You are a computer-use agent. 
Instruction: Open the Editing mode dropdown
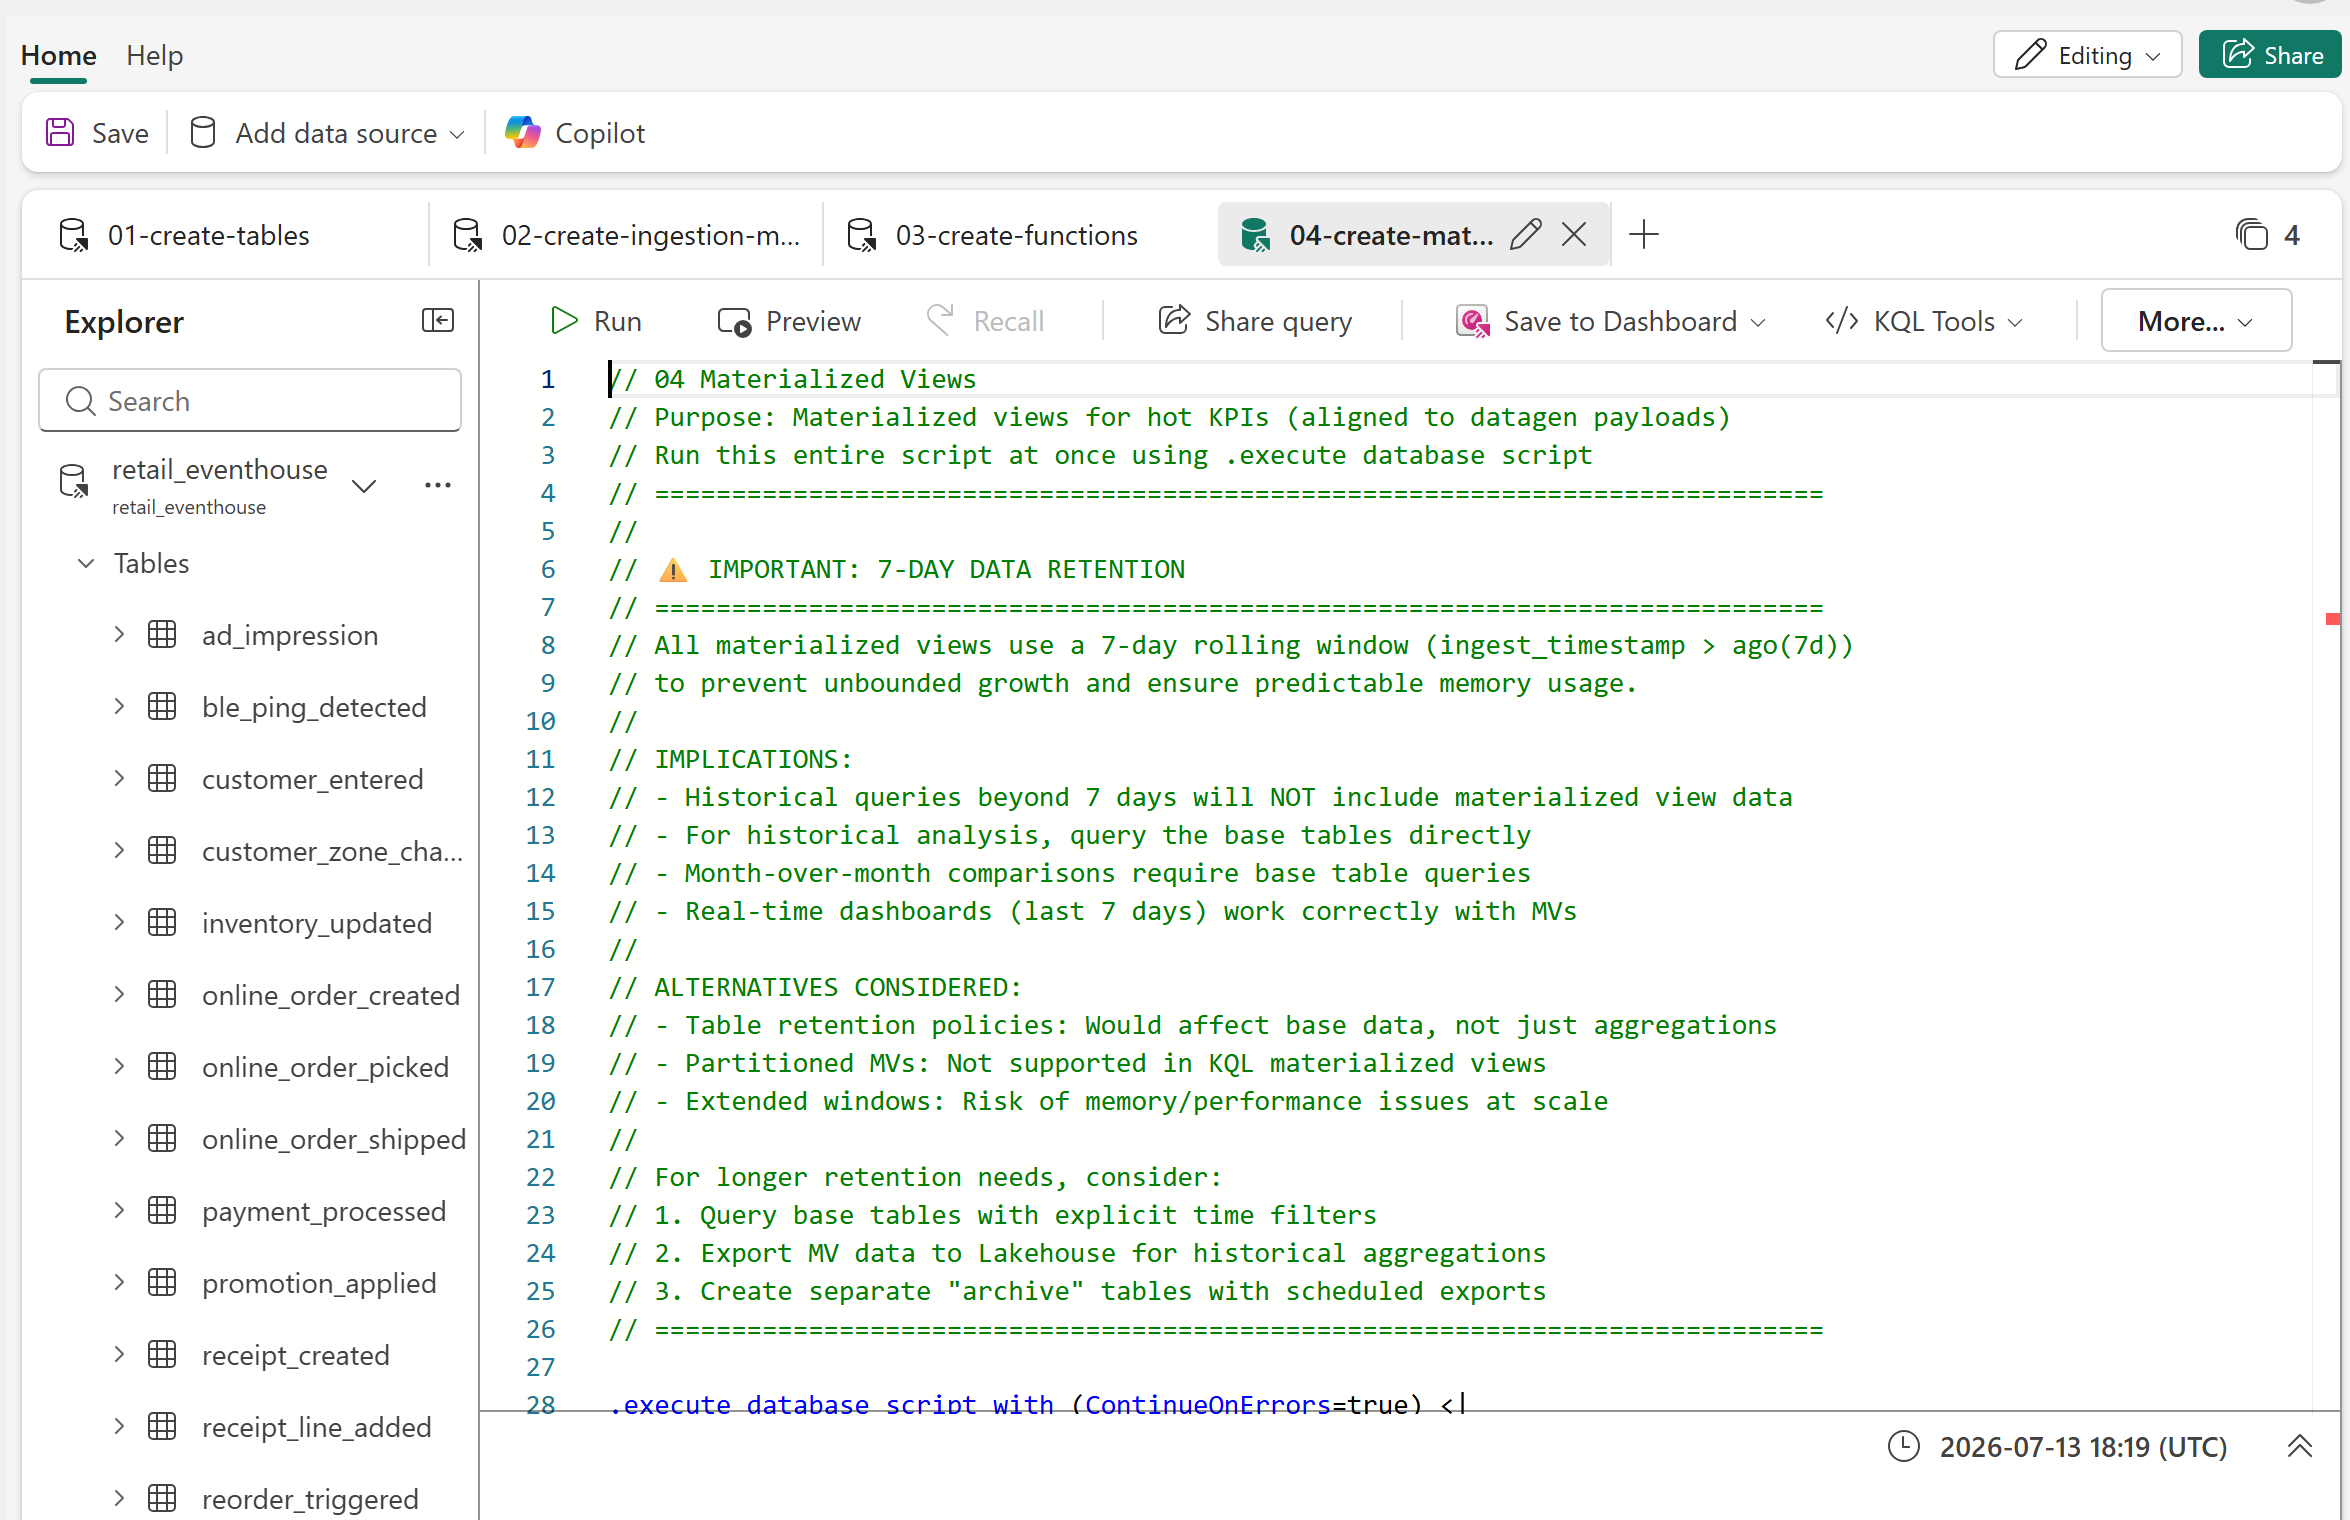(2088, 55)
